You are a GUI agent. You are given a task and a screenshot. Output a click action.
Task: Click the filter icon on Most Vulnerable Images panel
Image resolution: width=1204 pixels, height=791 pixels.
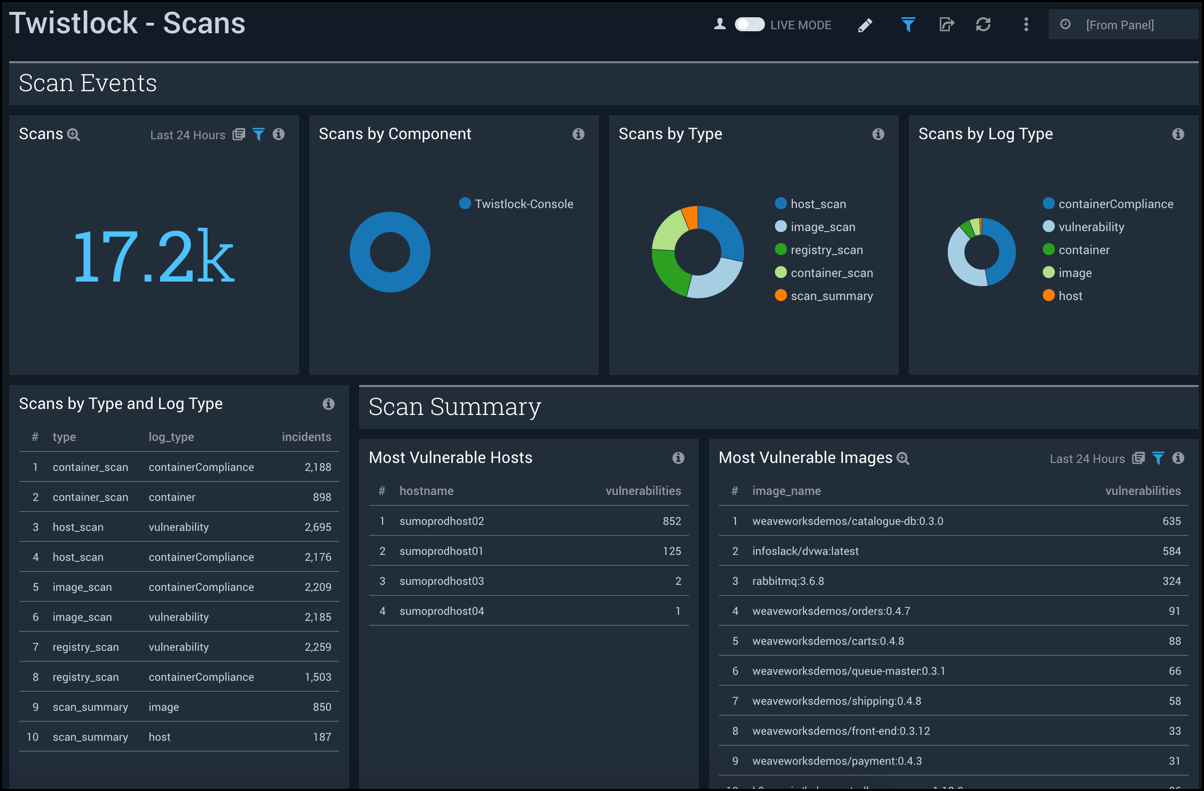pyautogui.click(x=1158, y=458)
